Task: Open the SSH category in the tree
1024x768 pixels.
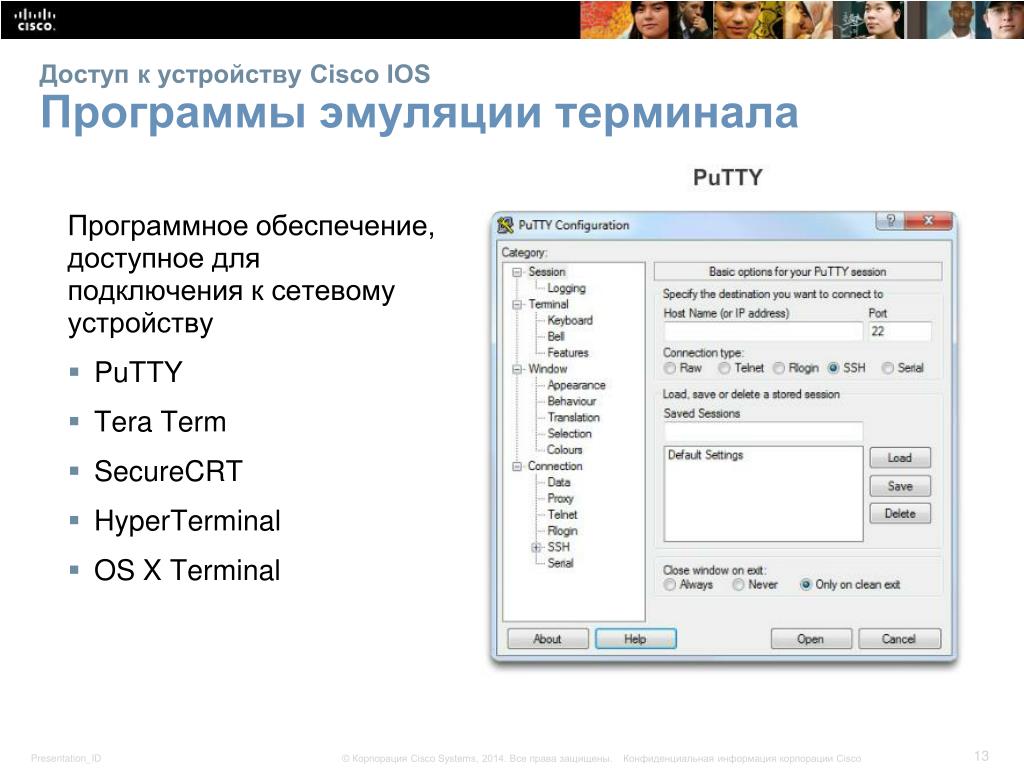Action: point(558,547)
